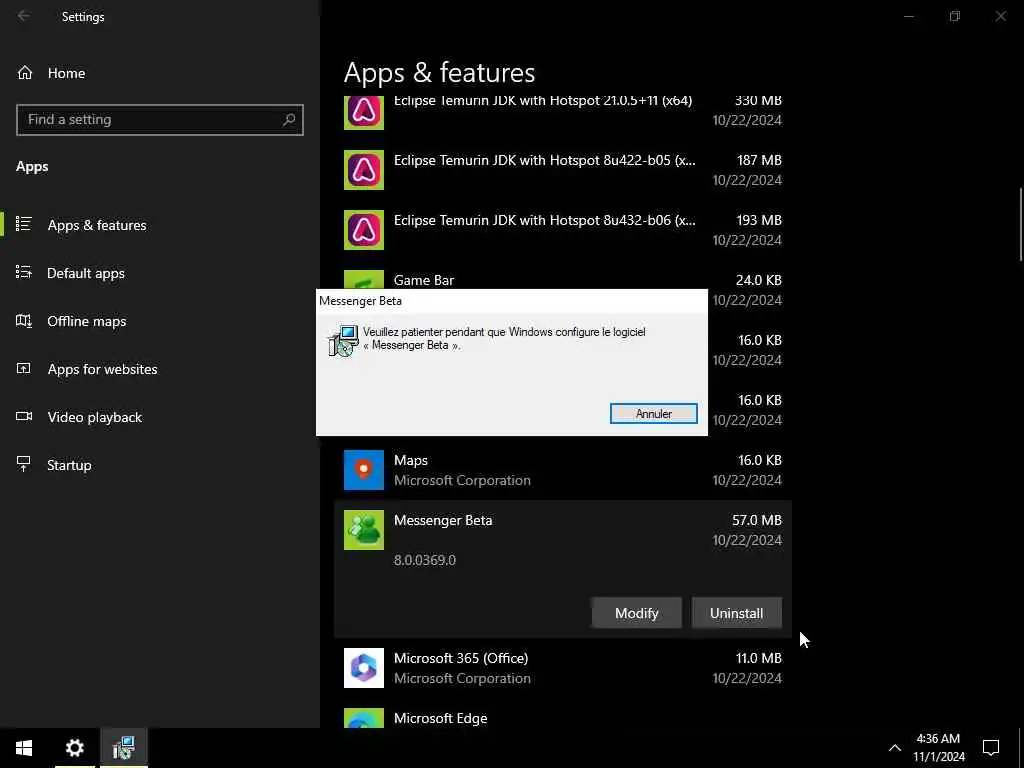Click the Maps app icon
The image size is (1024, 768).
364,470
